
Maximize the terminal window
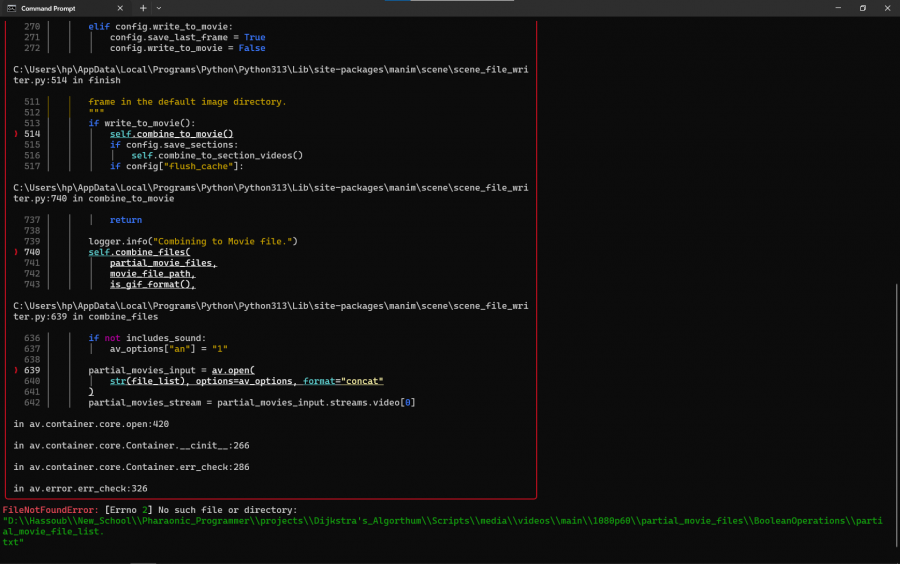pyautogui.click(x=862, y=8)
